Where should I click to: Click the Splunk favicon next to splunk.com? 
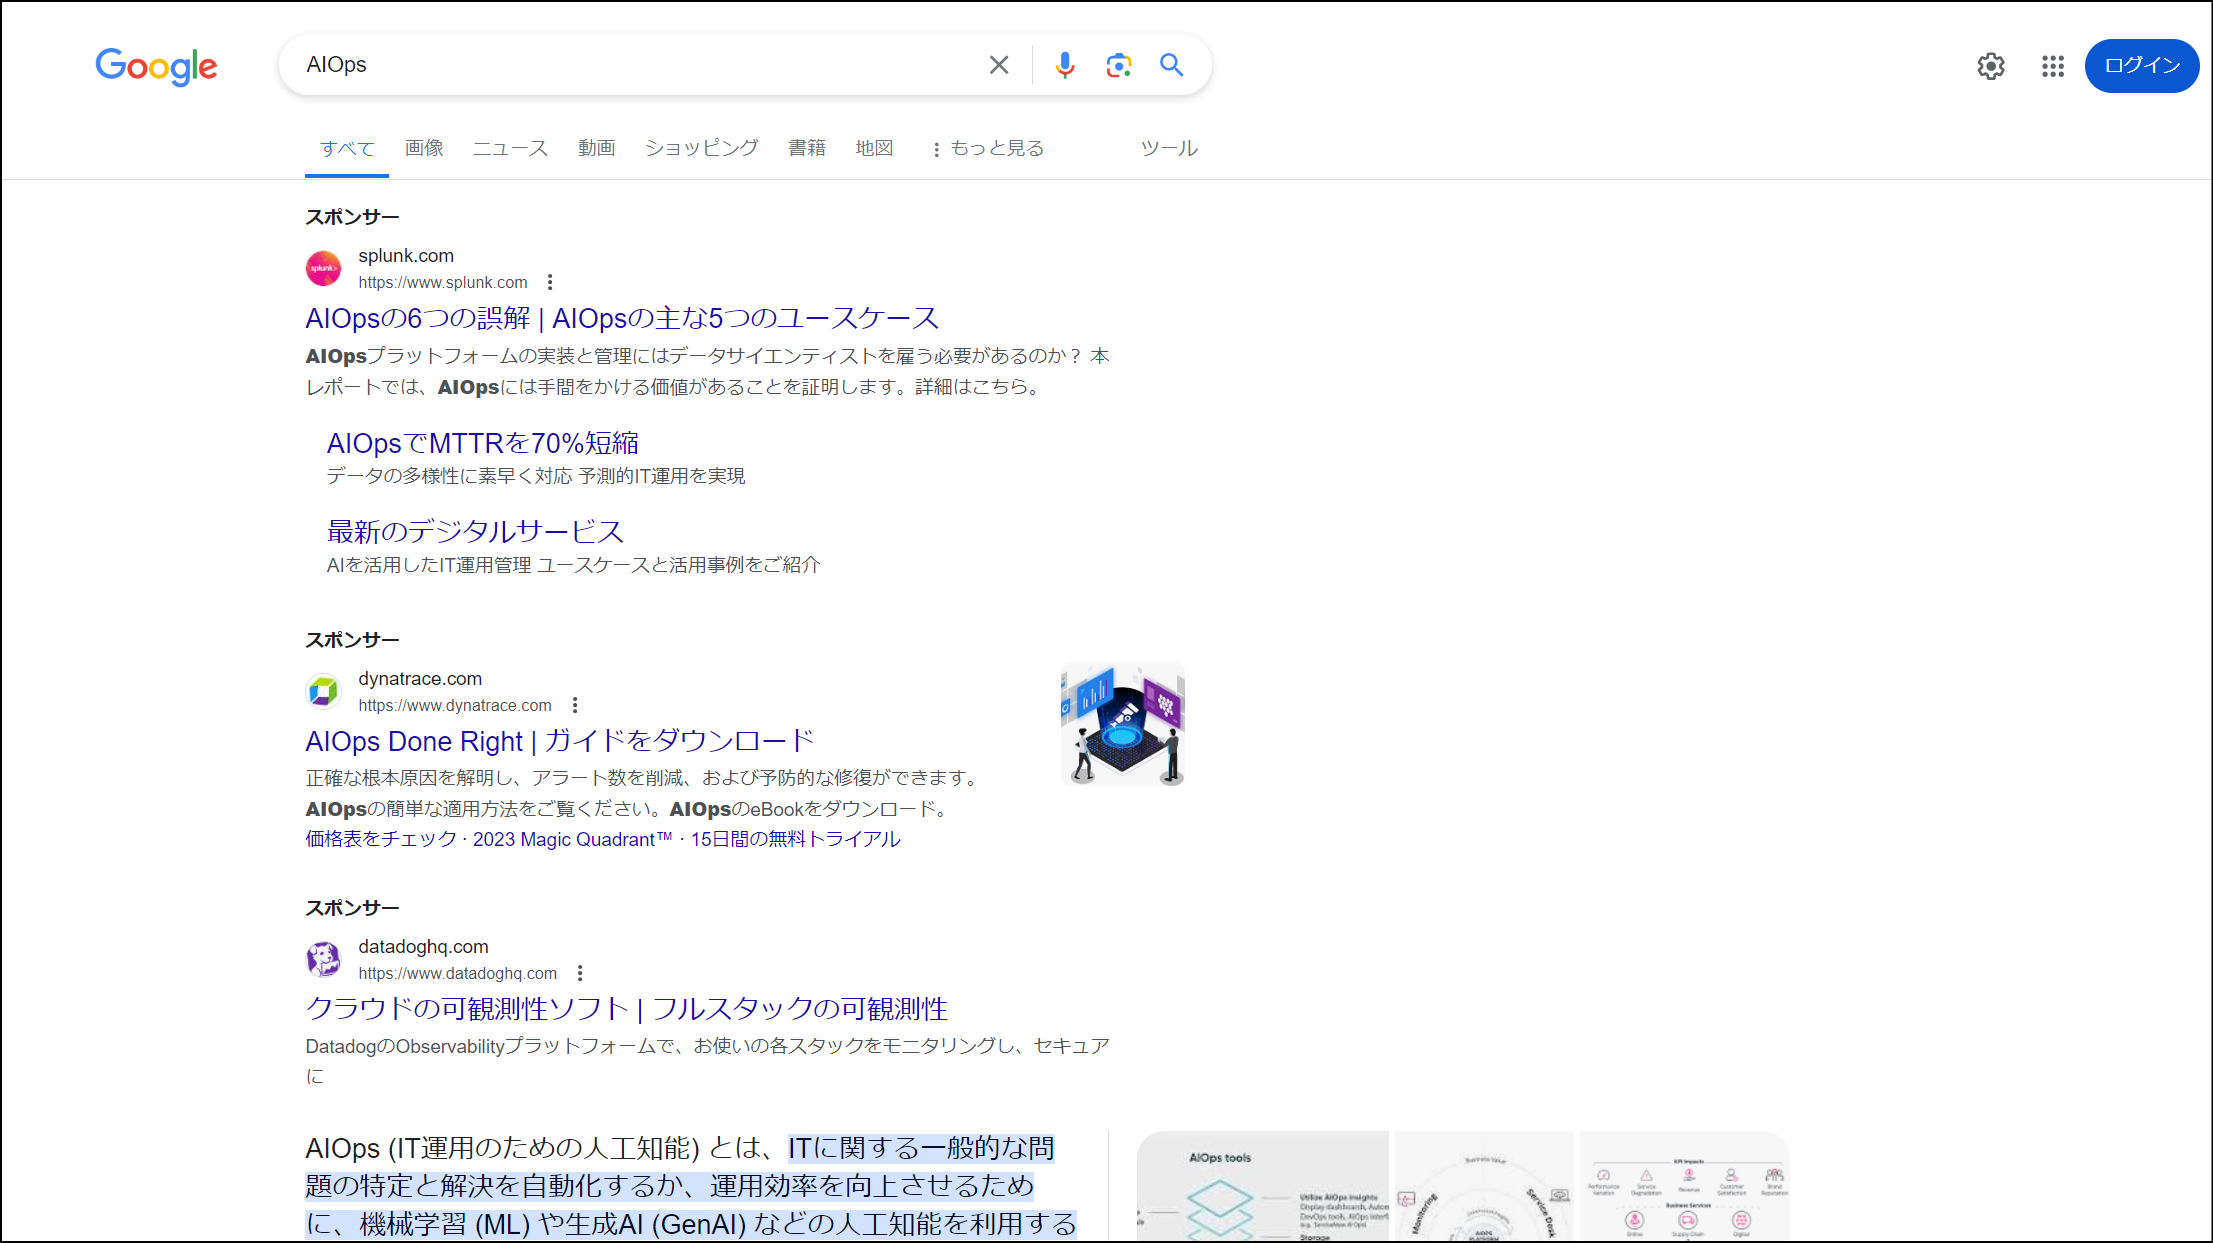[322, 268]
